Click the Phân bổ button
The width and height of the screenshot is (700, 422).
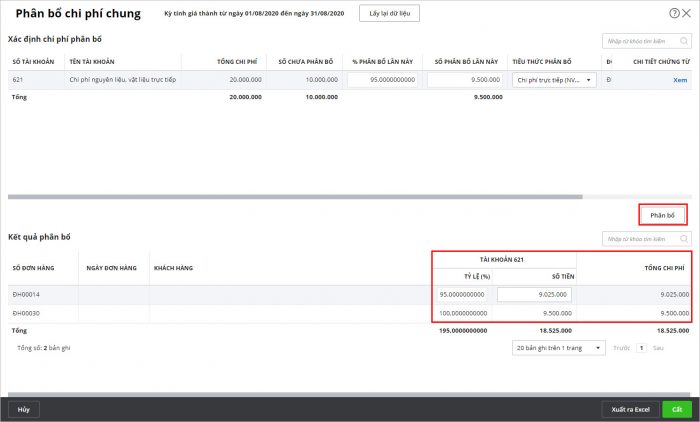(x=662, y=215)
